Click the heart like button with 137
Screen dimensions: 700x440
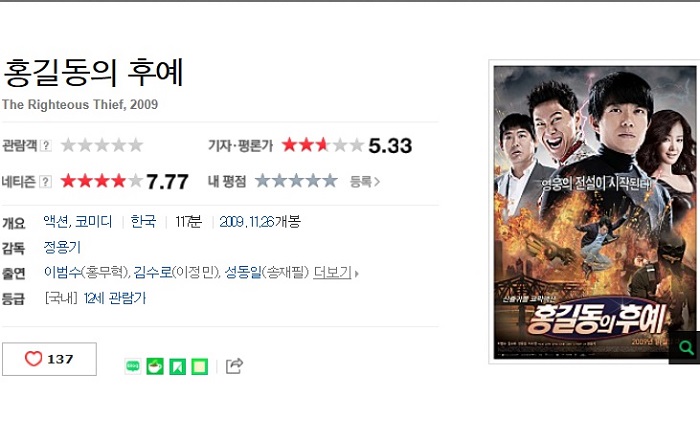(x=49, y=359)
